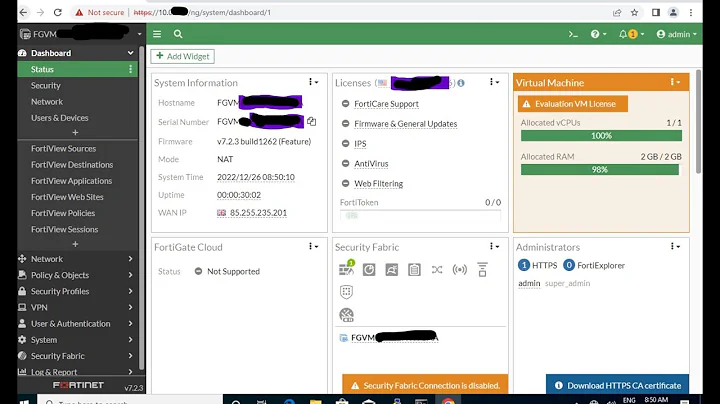Open the CLI console icon
Viewport: 720px width, 404px height.
tap(573, 34)
